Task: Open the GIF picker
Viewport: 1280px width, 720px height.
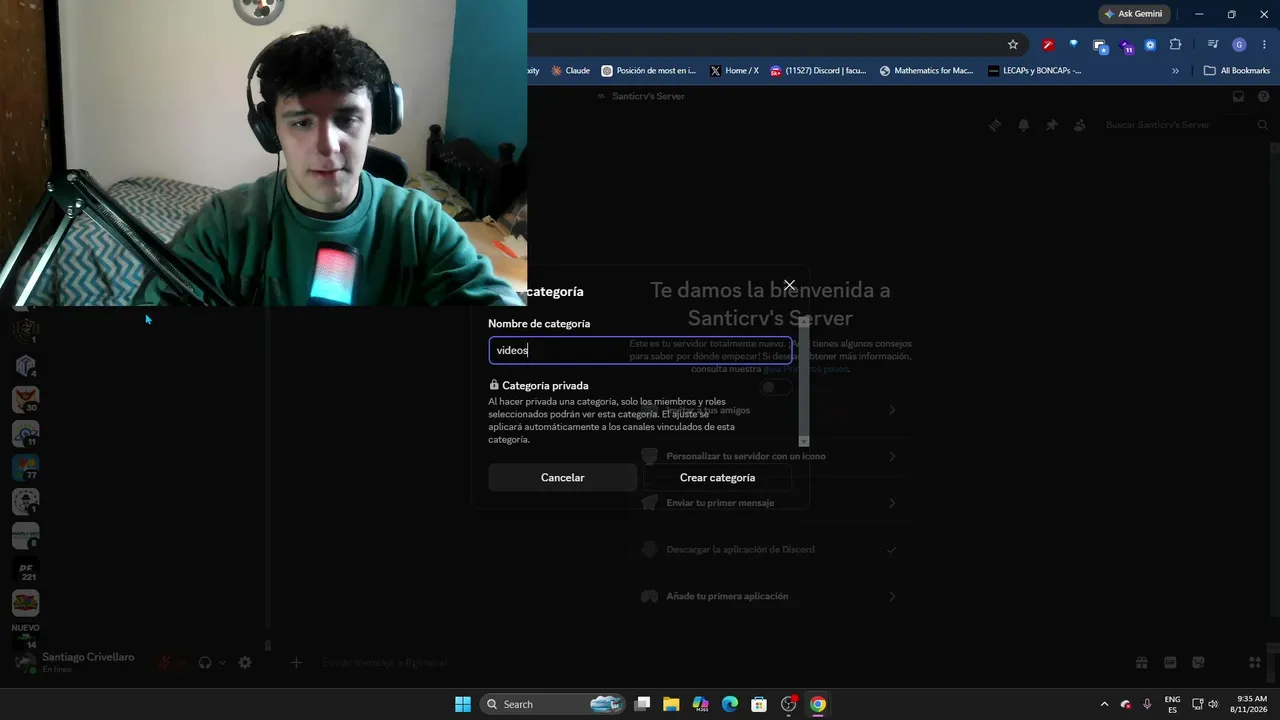Action: point(1170,662)
